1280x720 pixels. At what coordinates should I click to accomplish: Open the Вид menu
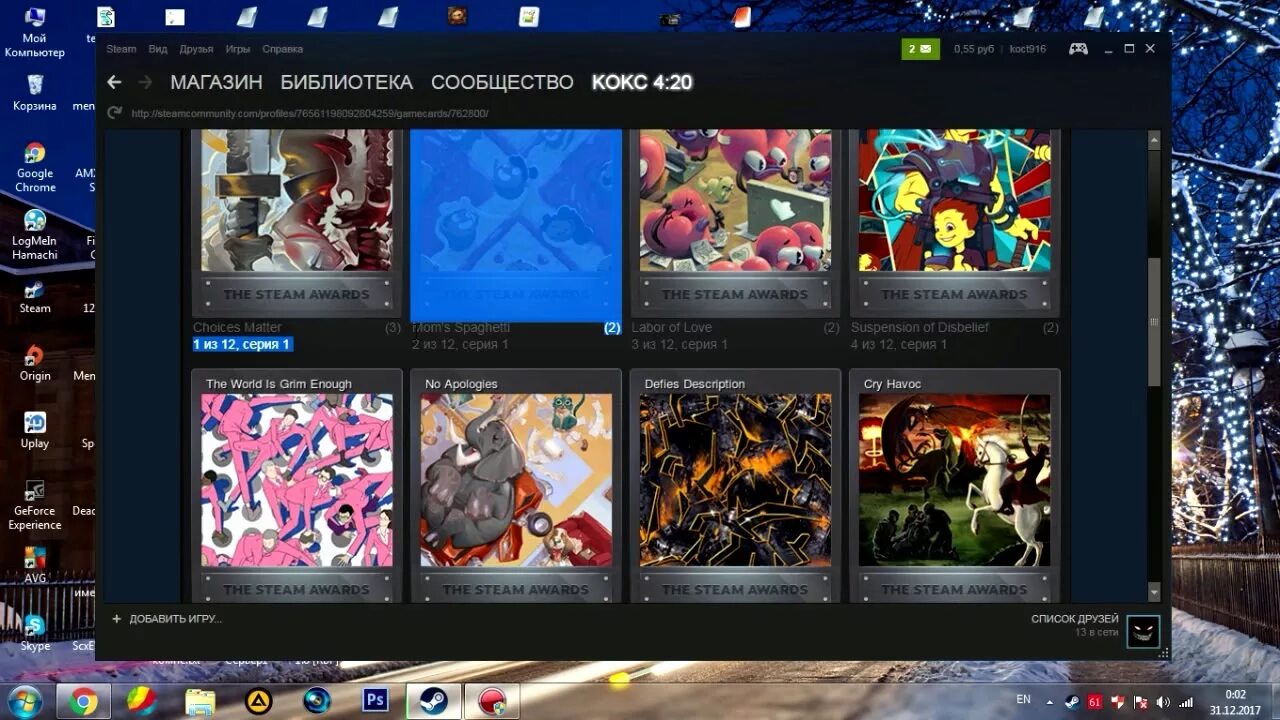tap(158, 49)
